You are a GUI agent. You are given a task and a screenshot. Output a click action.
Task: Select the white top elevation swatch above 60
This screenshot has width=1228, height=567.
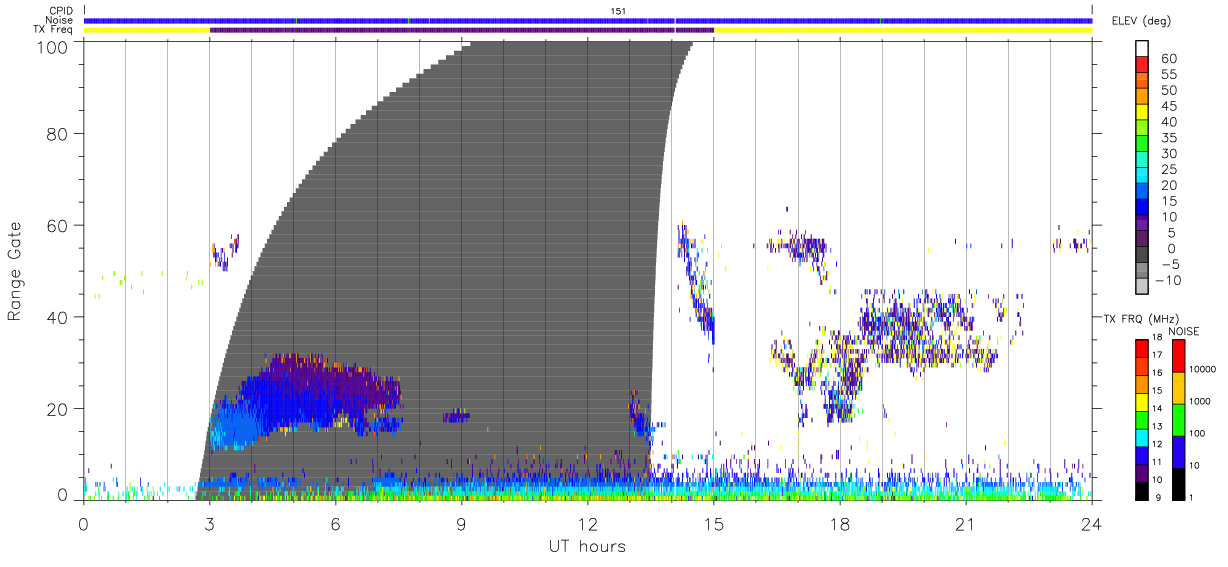(1142, 48)
